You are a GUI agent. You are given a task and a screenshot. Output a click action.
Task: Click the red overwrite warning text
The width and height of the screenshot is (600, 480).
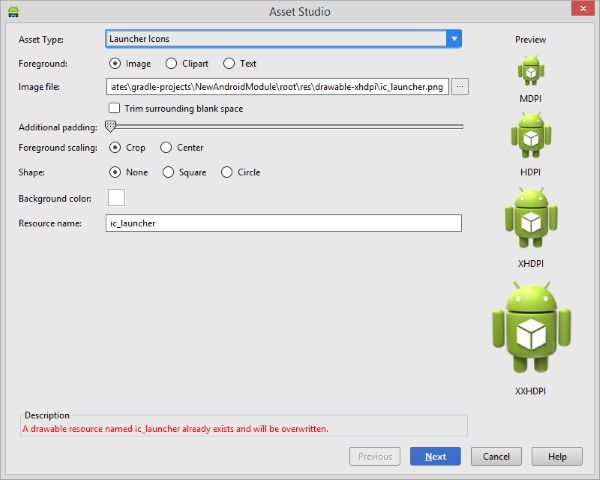pos(175,429)
